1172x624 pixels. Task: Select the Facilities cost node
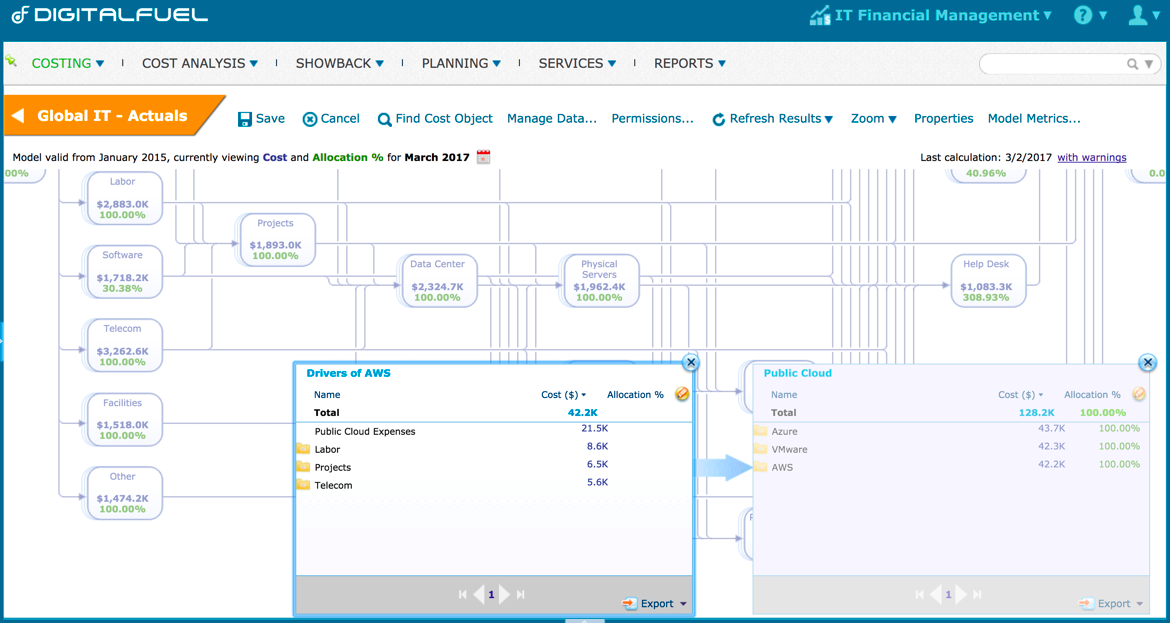[x=123, y=418]
